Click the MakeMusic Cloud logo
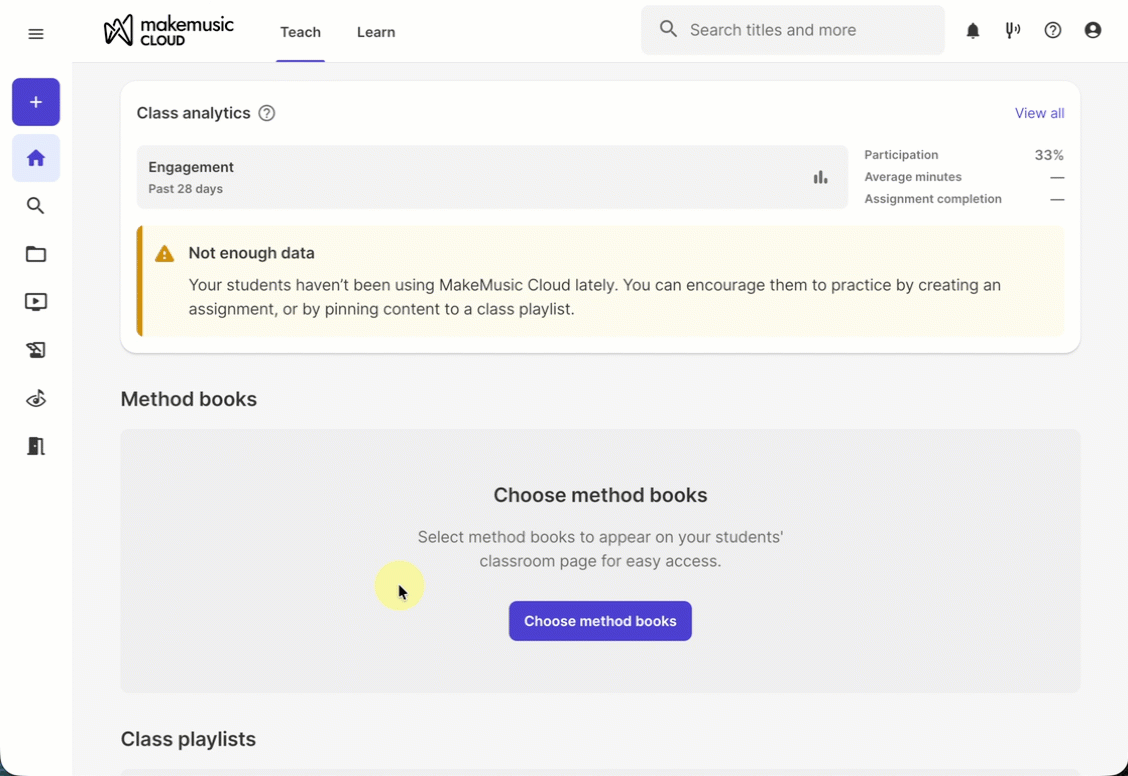Viewport: 1128px width, 776px height. pos(168,31)
